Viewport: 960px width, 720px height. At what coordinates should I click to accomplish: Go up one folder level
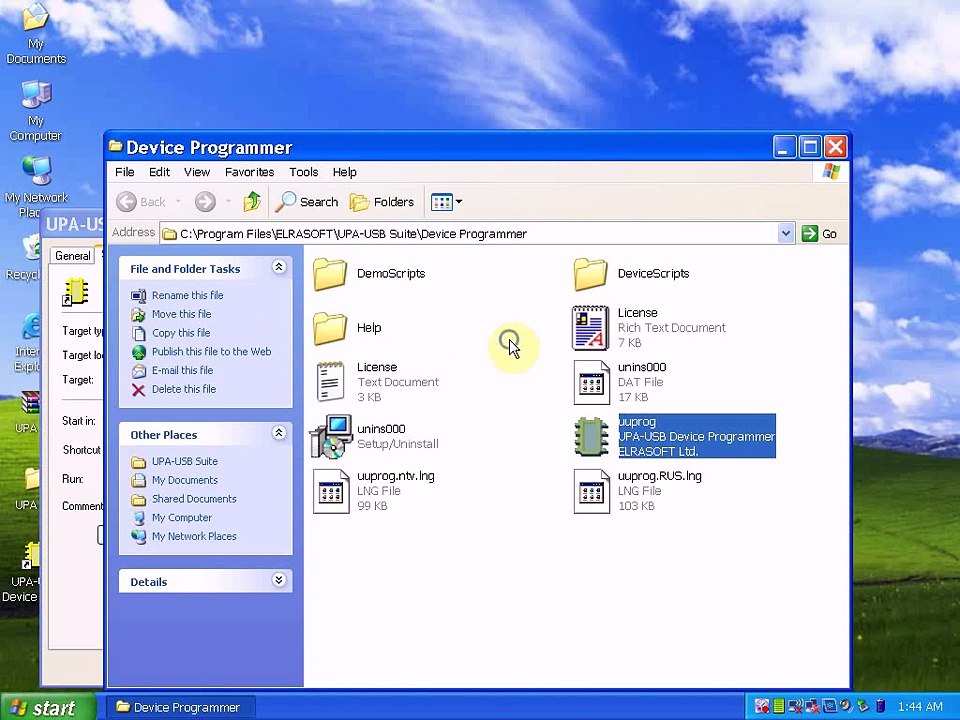(x=252, y=201)
